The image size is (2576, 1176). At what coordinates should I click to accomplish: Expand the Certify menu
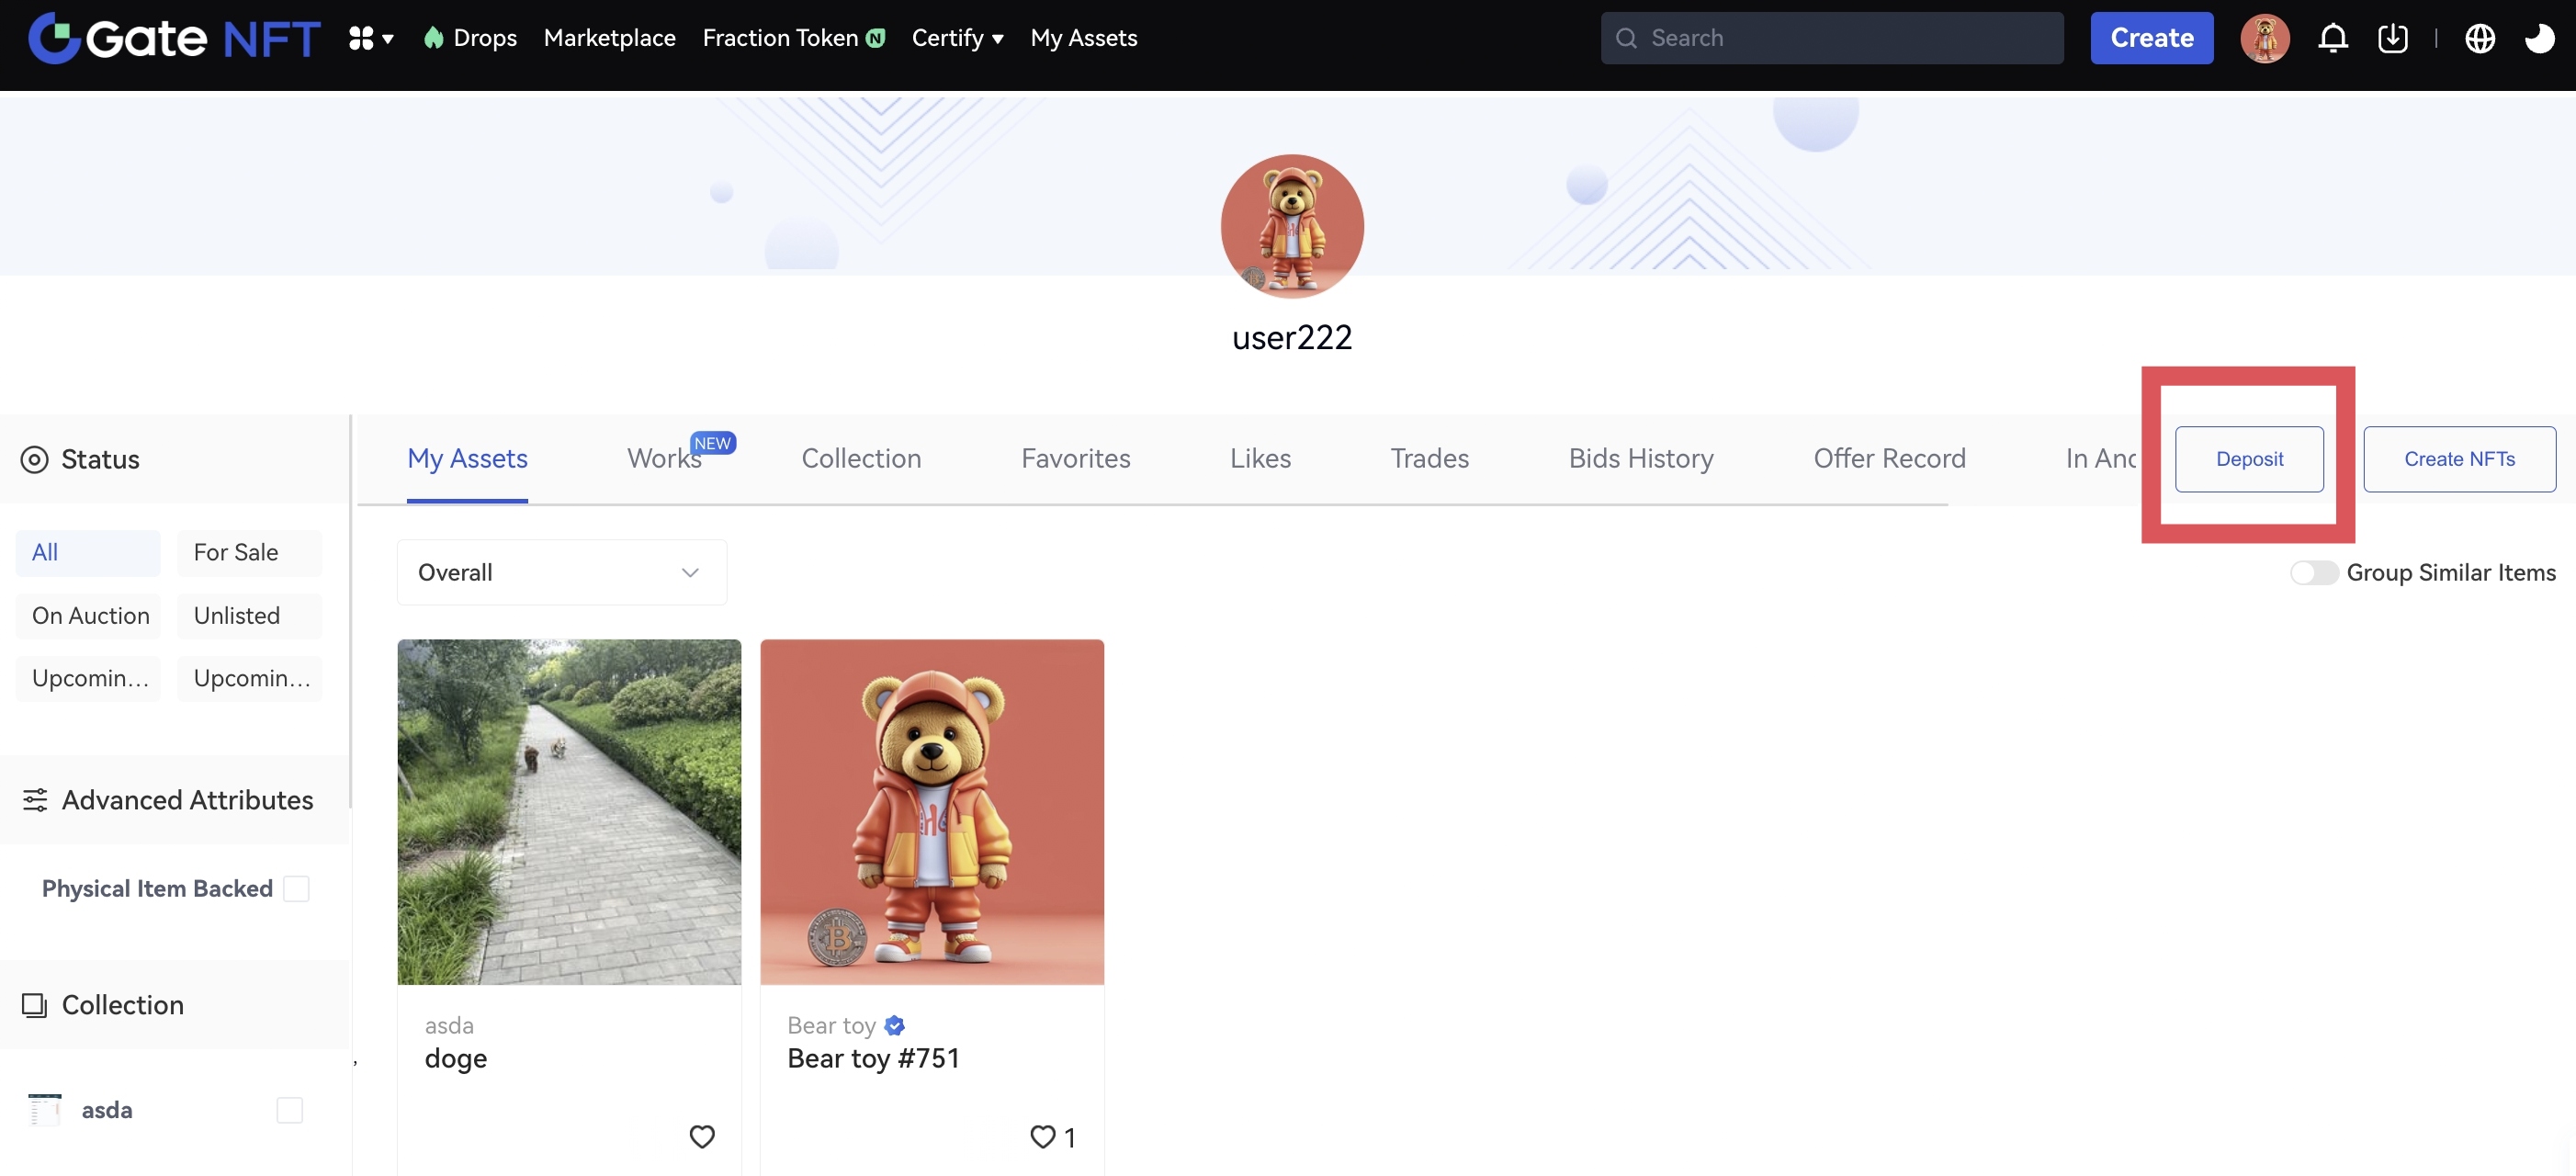(956, 38)
